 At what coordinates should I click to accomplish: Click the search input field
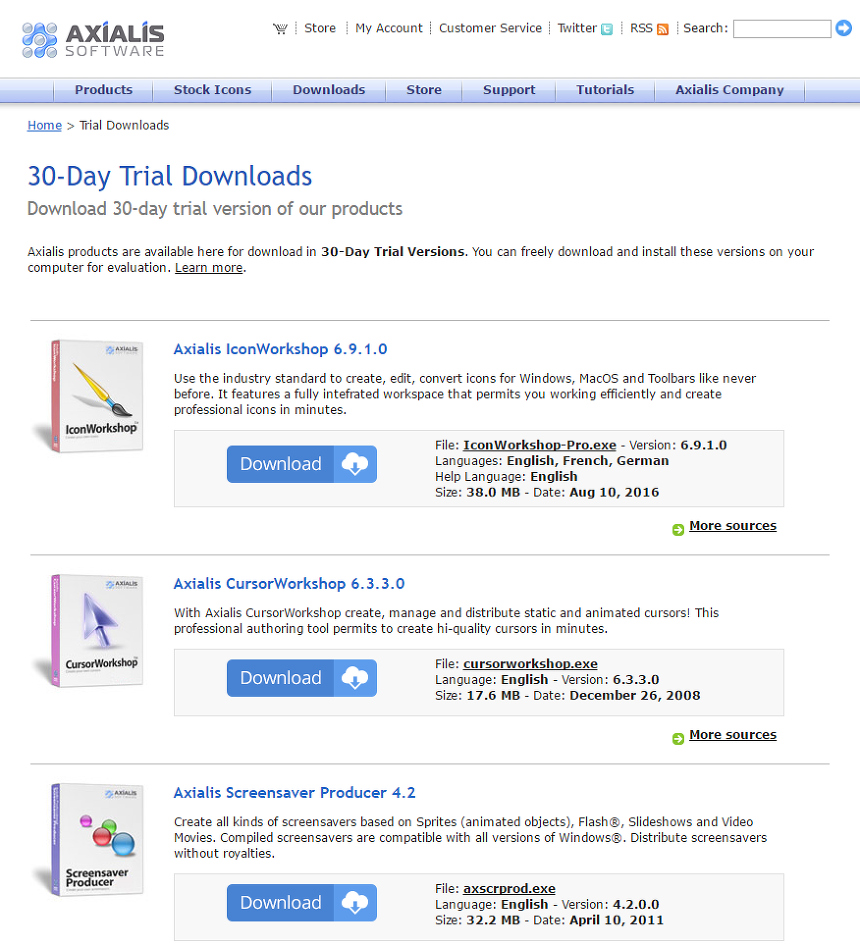pyautogui.click(x=781, y=29)
